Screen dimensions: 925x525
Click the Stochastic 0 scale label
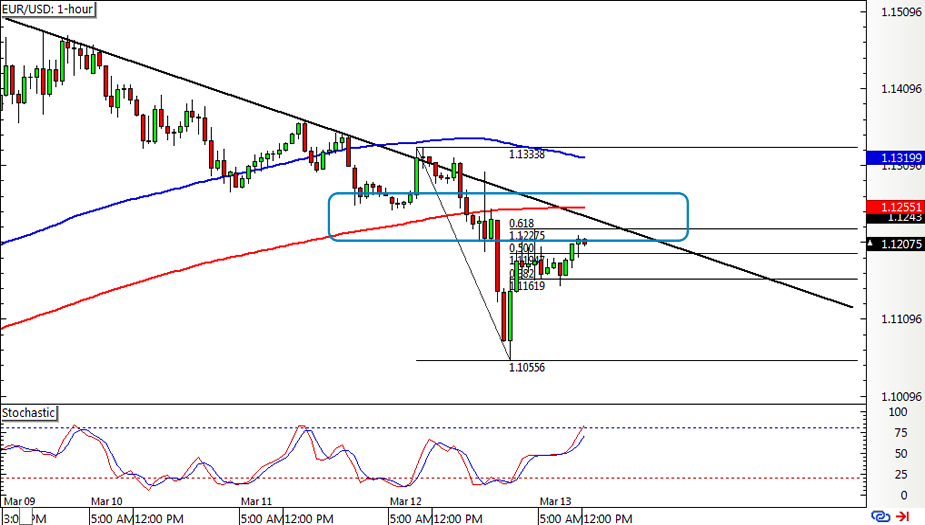pyautogui.click(x=904, y=496)
